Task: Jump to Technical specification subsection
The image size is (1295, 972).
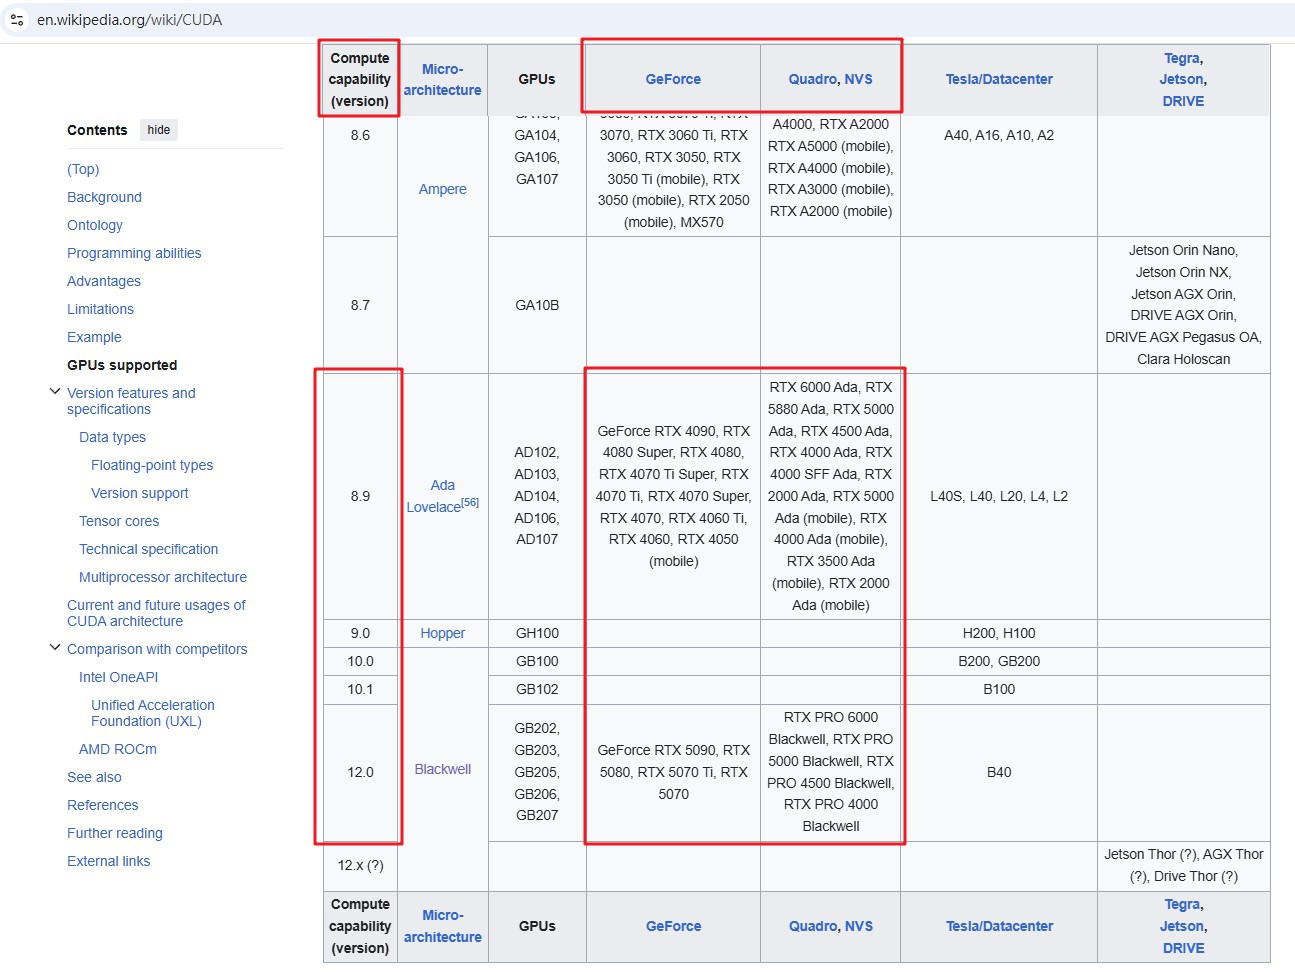Action: 148,549
